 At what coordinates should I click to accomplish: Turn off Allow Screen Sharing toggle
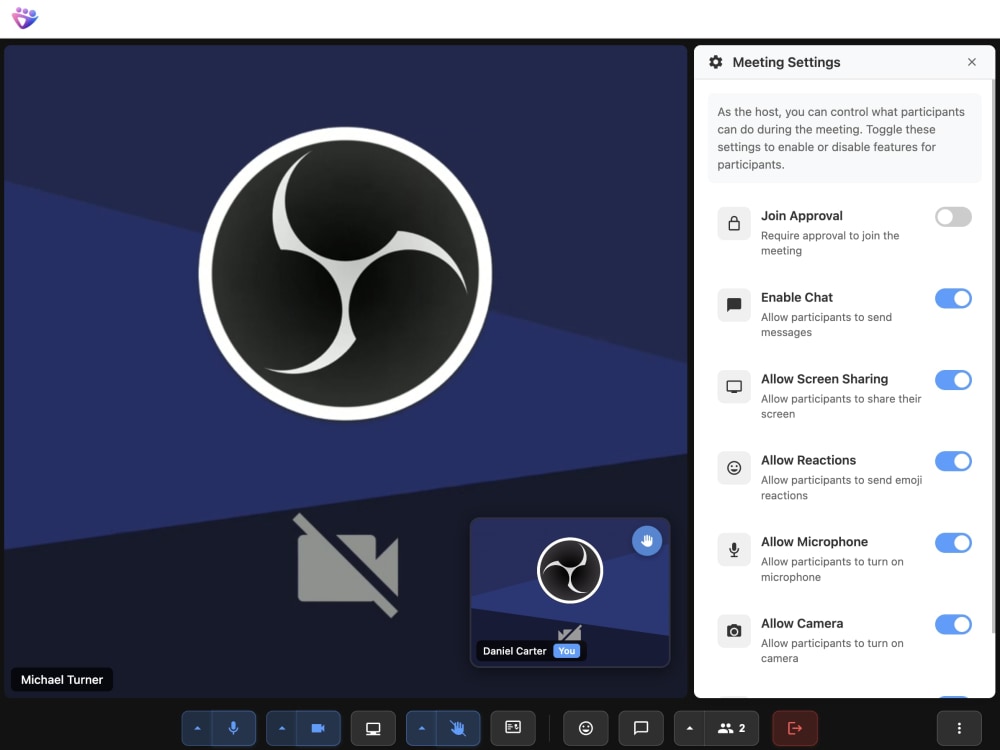tap(953, 380)
